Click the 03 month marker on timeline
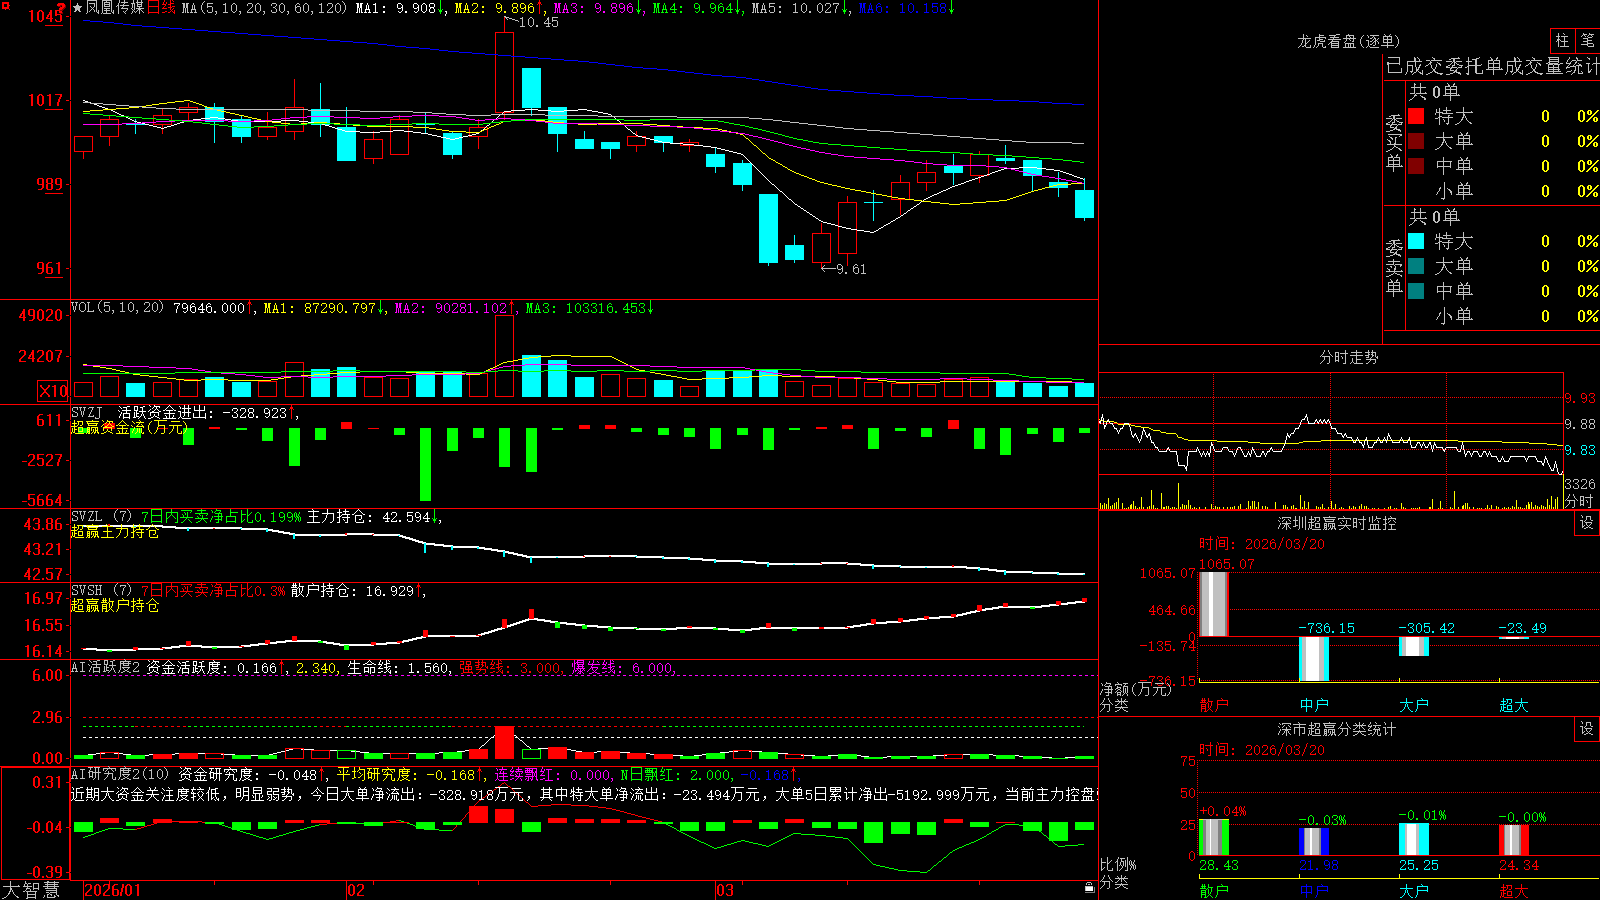Image resolution: width=1600 pixels, height=900 pixels. tap(725, 890)
